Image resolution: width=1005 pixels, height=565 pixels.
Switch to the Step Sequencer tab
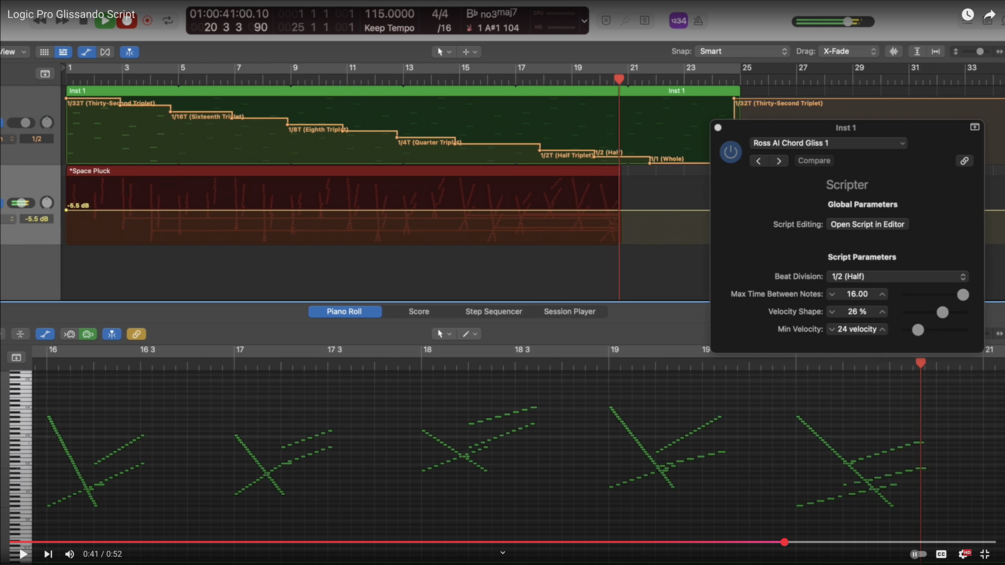coord(494,311)
